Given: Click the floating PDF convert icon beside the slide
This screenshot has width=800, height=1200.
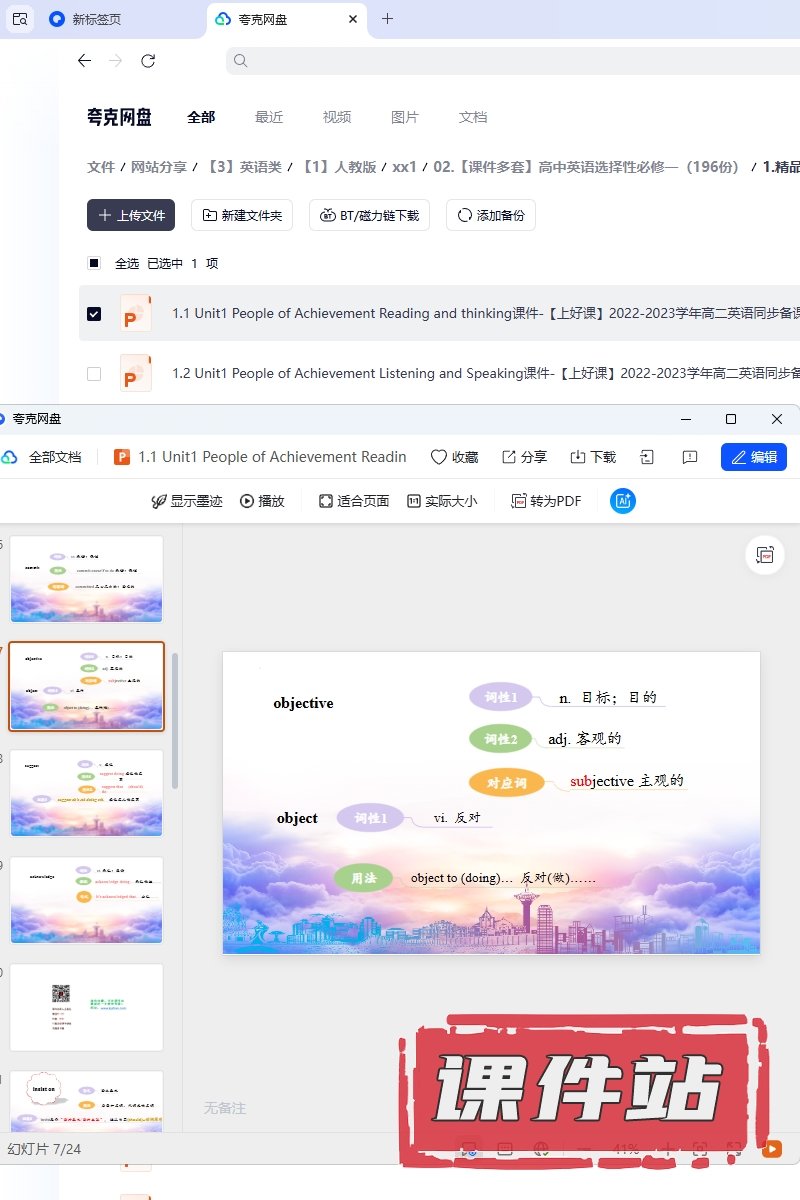Looking at the screenshot, I should pos(765,555).
